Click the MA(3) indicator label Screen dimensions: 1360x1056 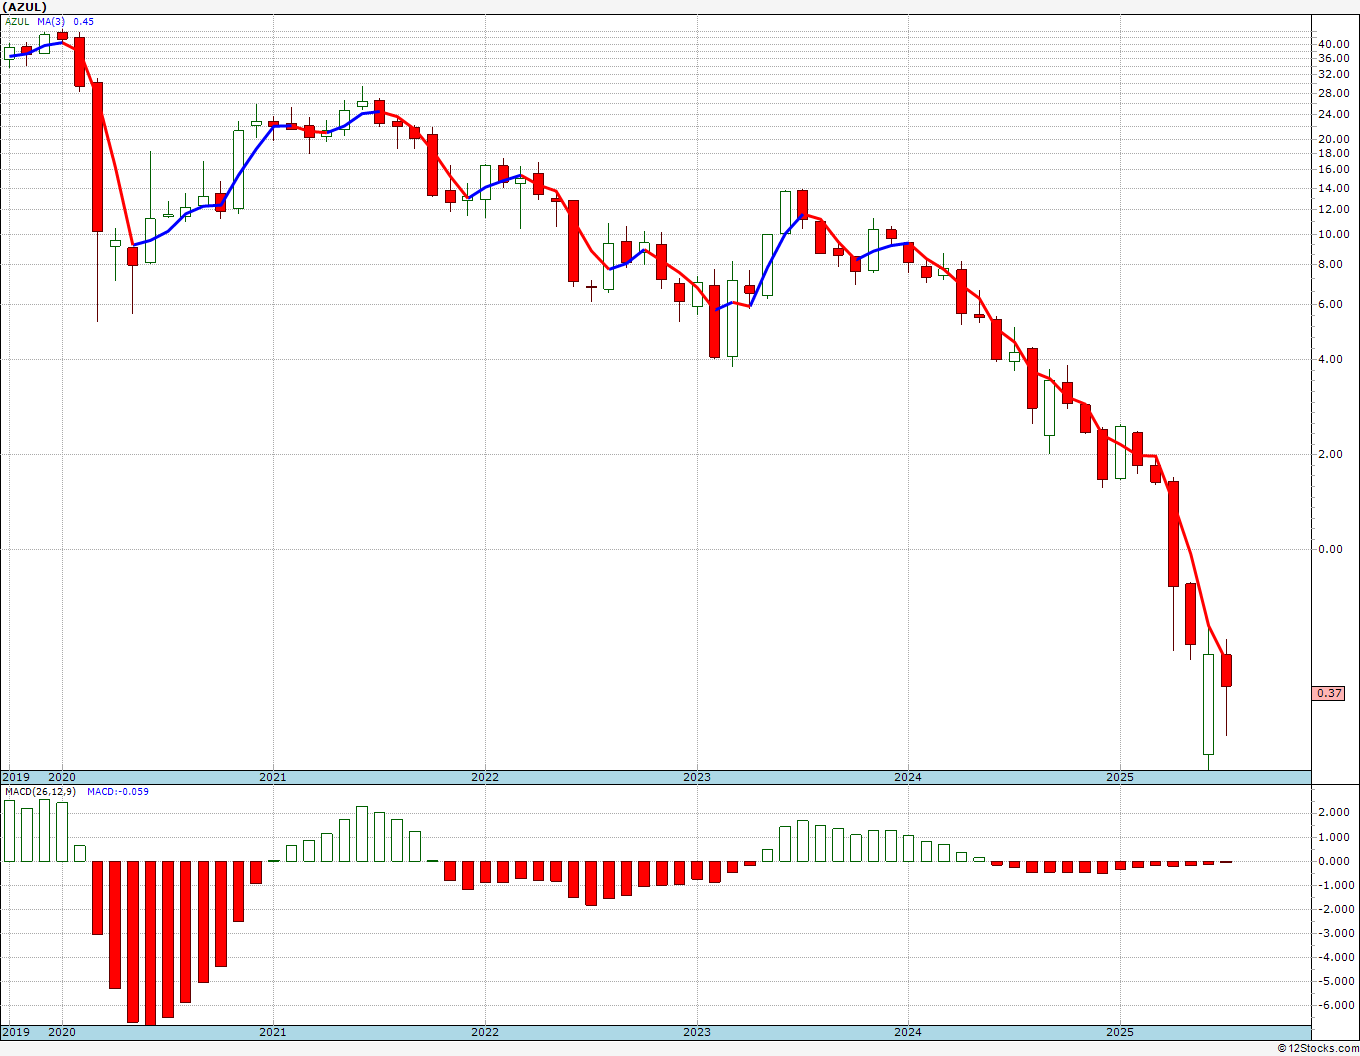[x=52, y=21]
